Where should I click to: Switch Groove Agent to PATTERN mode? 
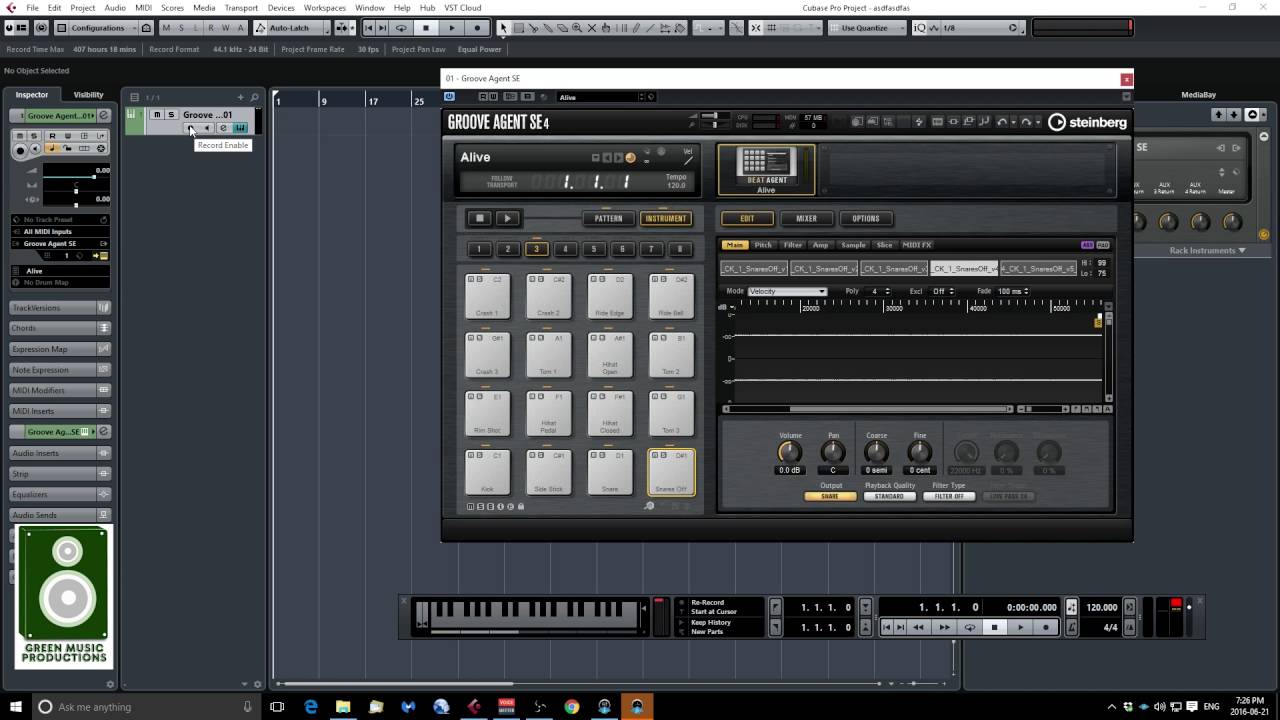point(608,218)
